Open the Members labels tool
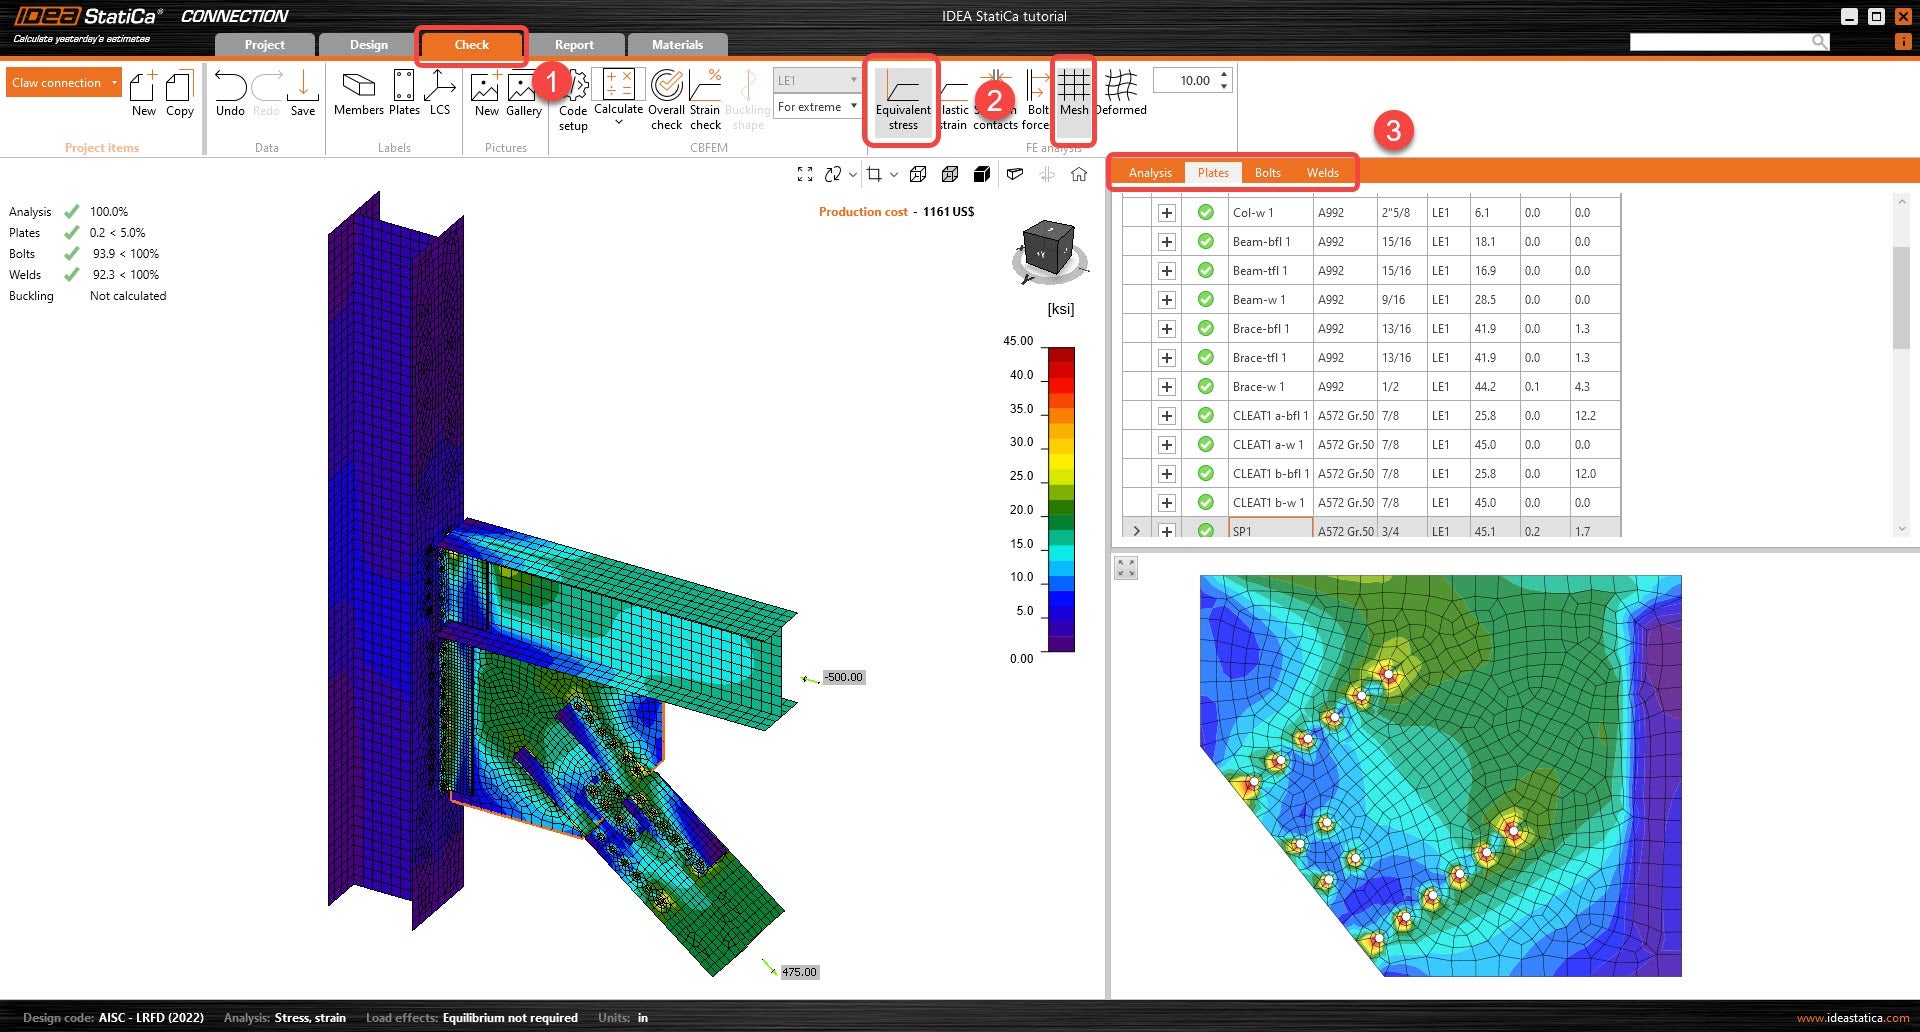Image resolution: width=1920 pixels, height=1032 pixels. tap(358, 94)
